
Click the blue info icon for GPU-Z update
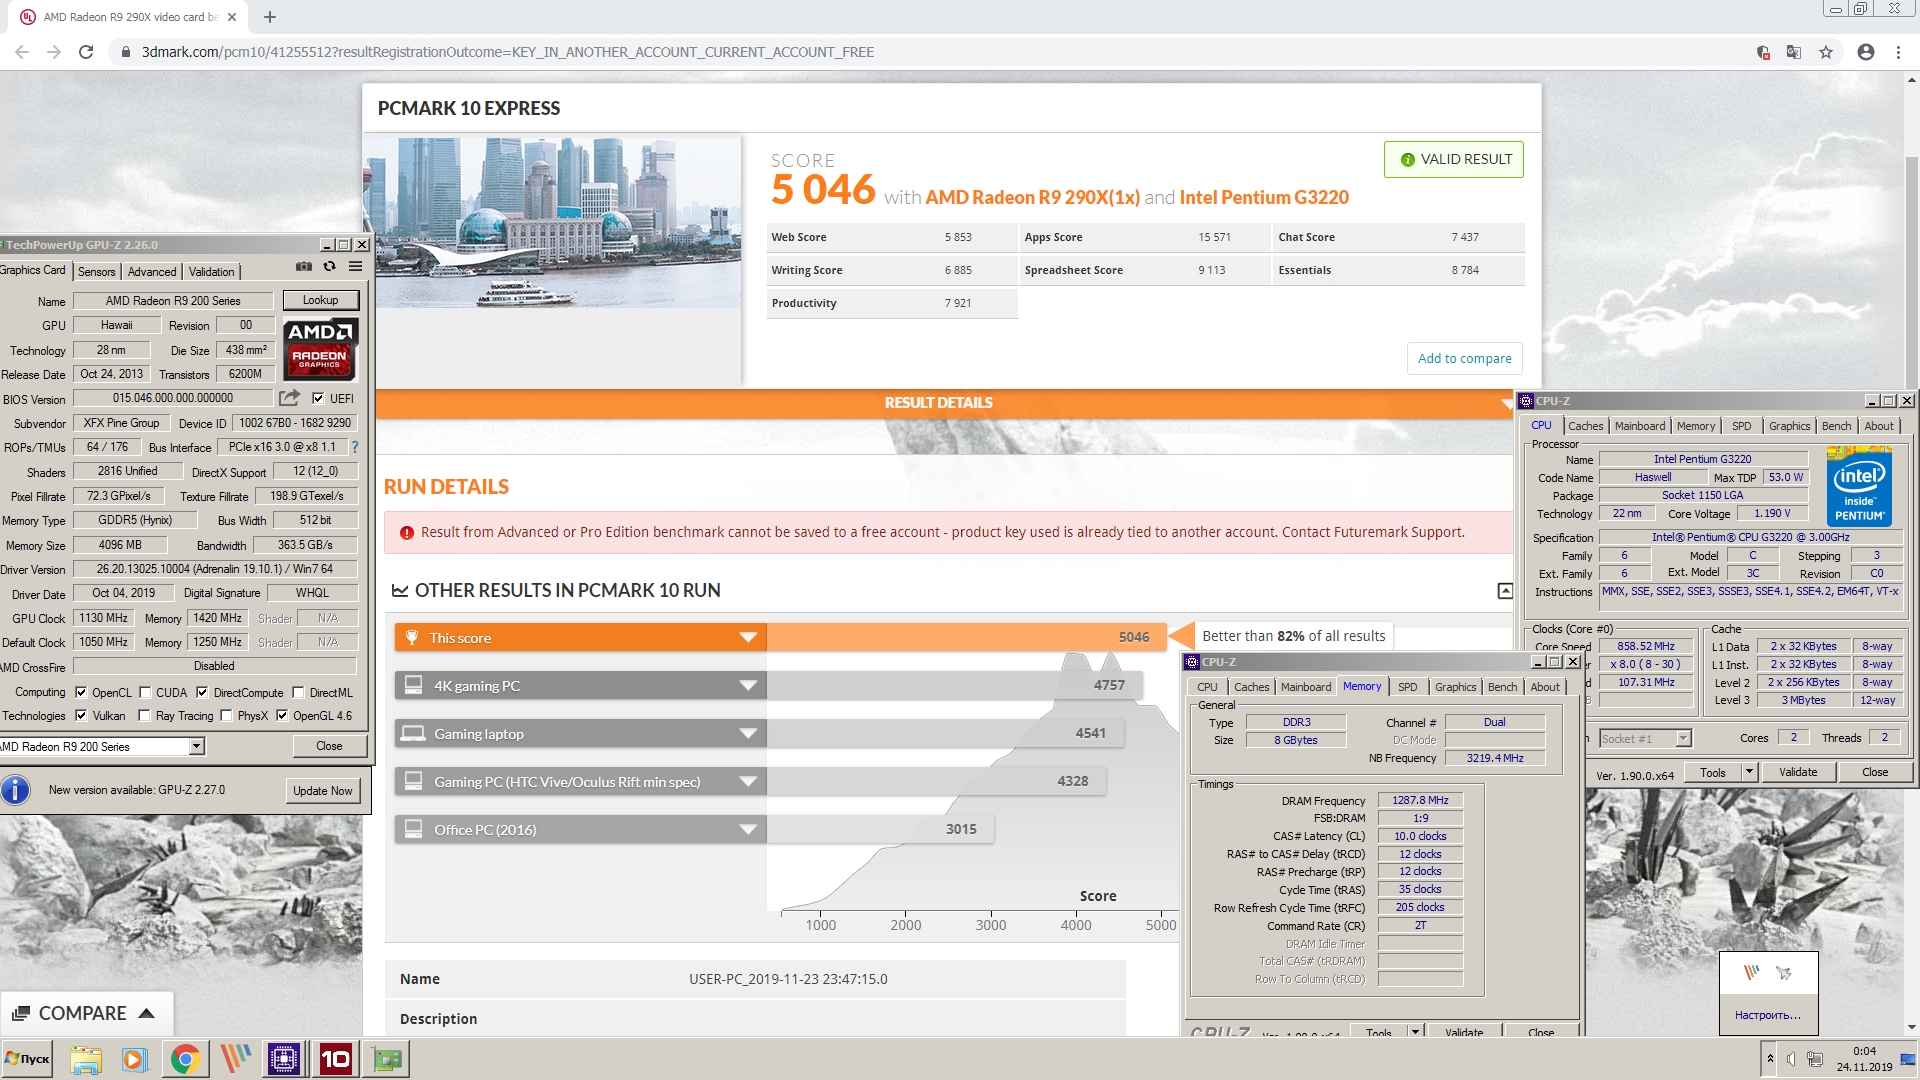[x=15, y=790]
